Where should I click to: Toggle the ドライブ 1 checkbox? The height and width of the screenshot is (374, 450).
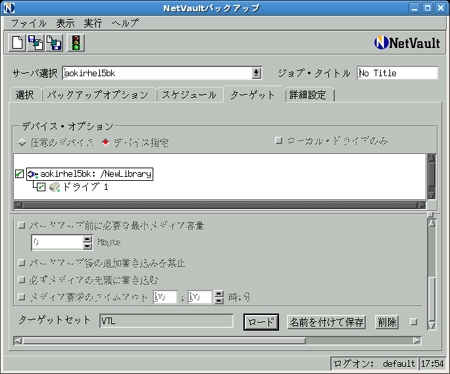[41, 187]
